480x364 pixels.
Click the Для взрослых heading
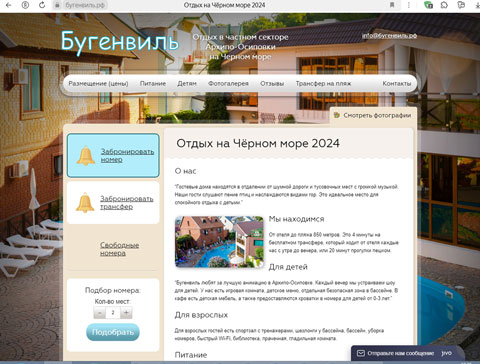click(201, 315)
